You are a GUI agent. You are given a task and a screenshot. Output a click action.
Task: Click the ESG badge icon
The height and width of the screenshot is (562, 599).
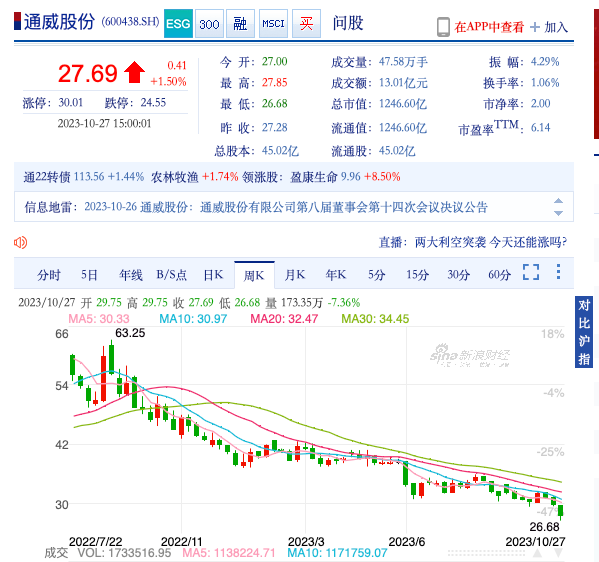point(178,24)
